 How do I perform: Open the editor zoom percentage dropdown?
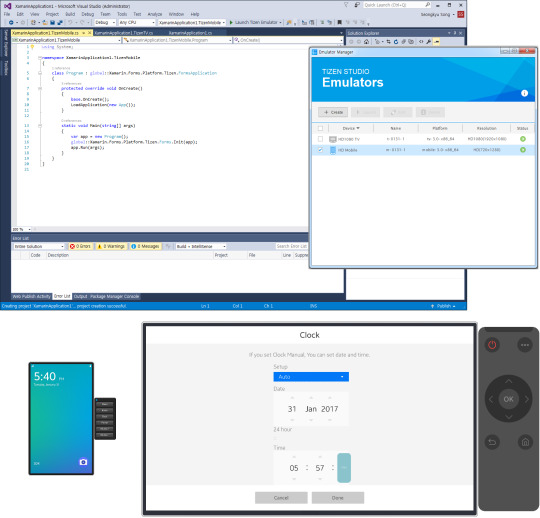pyautogui.click(x=21, y=229)
